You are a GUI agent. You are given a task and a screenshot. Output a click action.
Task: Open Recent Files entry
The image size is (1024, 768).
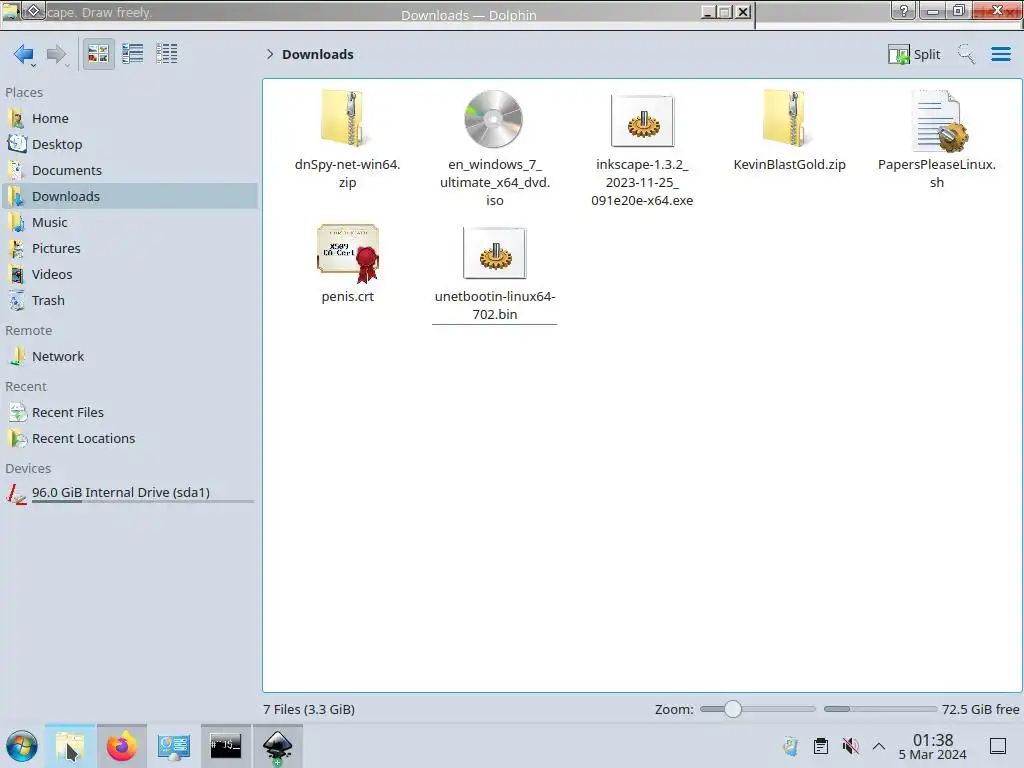pos(130,413)
